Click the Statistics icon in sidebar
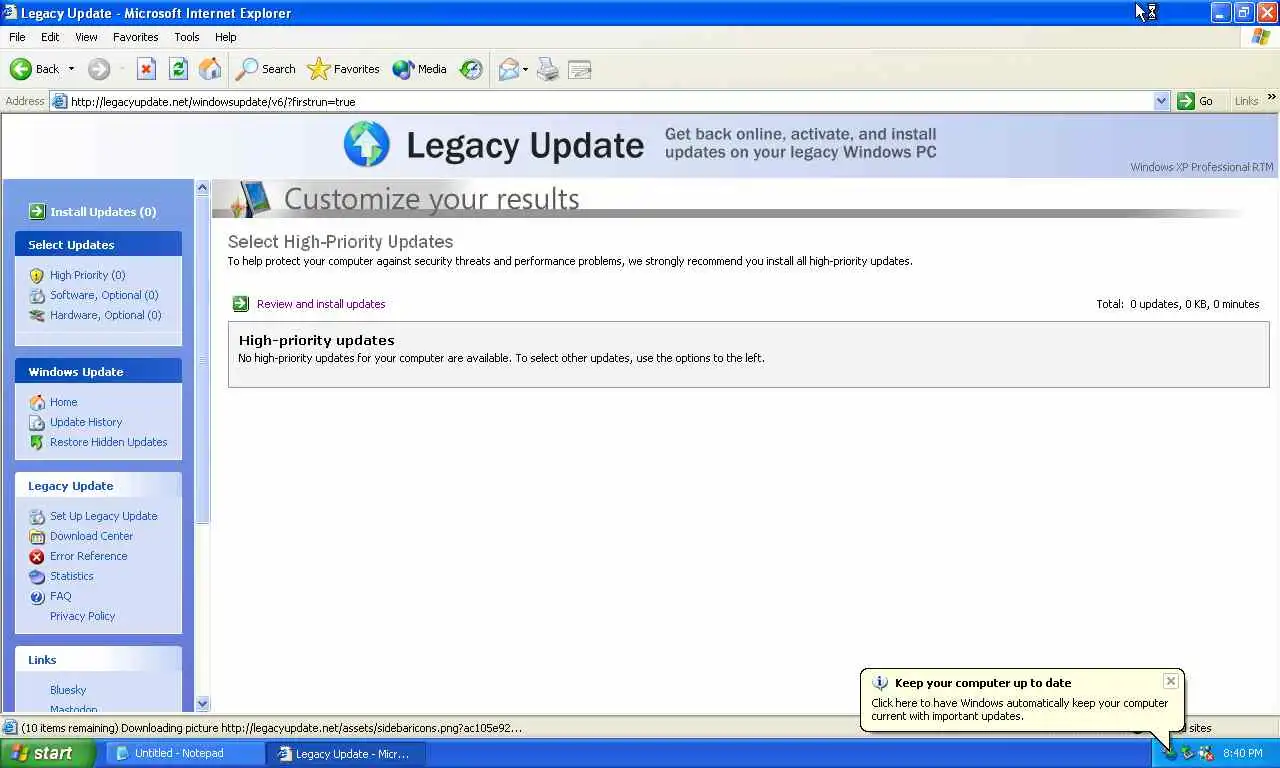 (x=37, y=576)
